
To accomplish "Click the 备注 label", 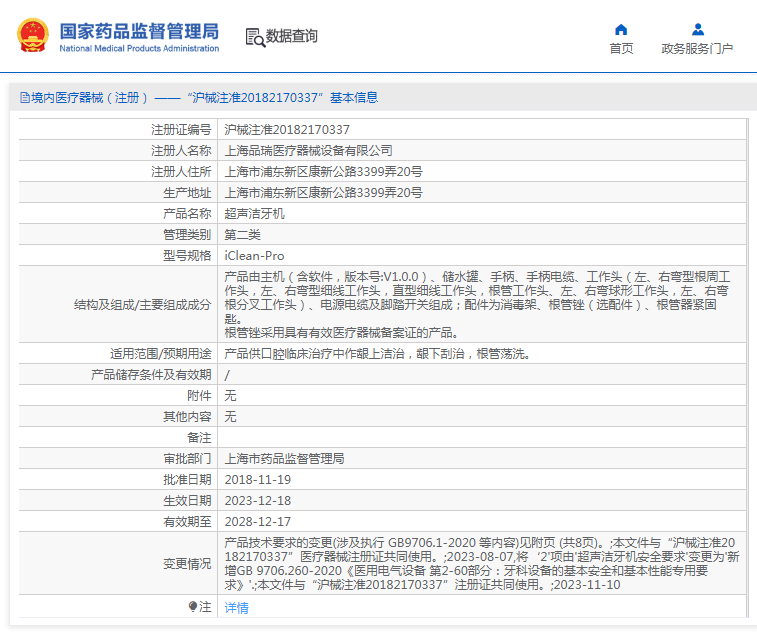I will coord(199,438).
